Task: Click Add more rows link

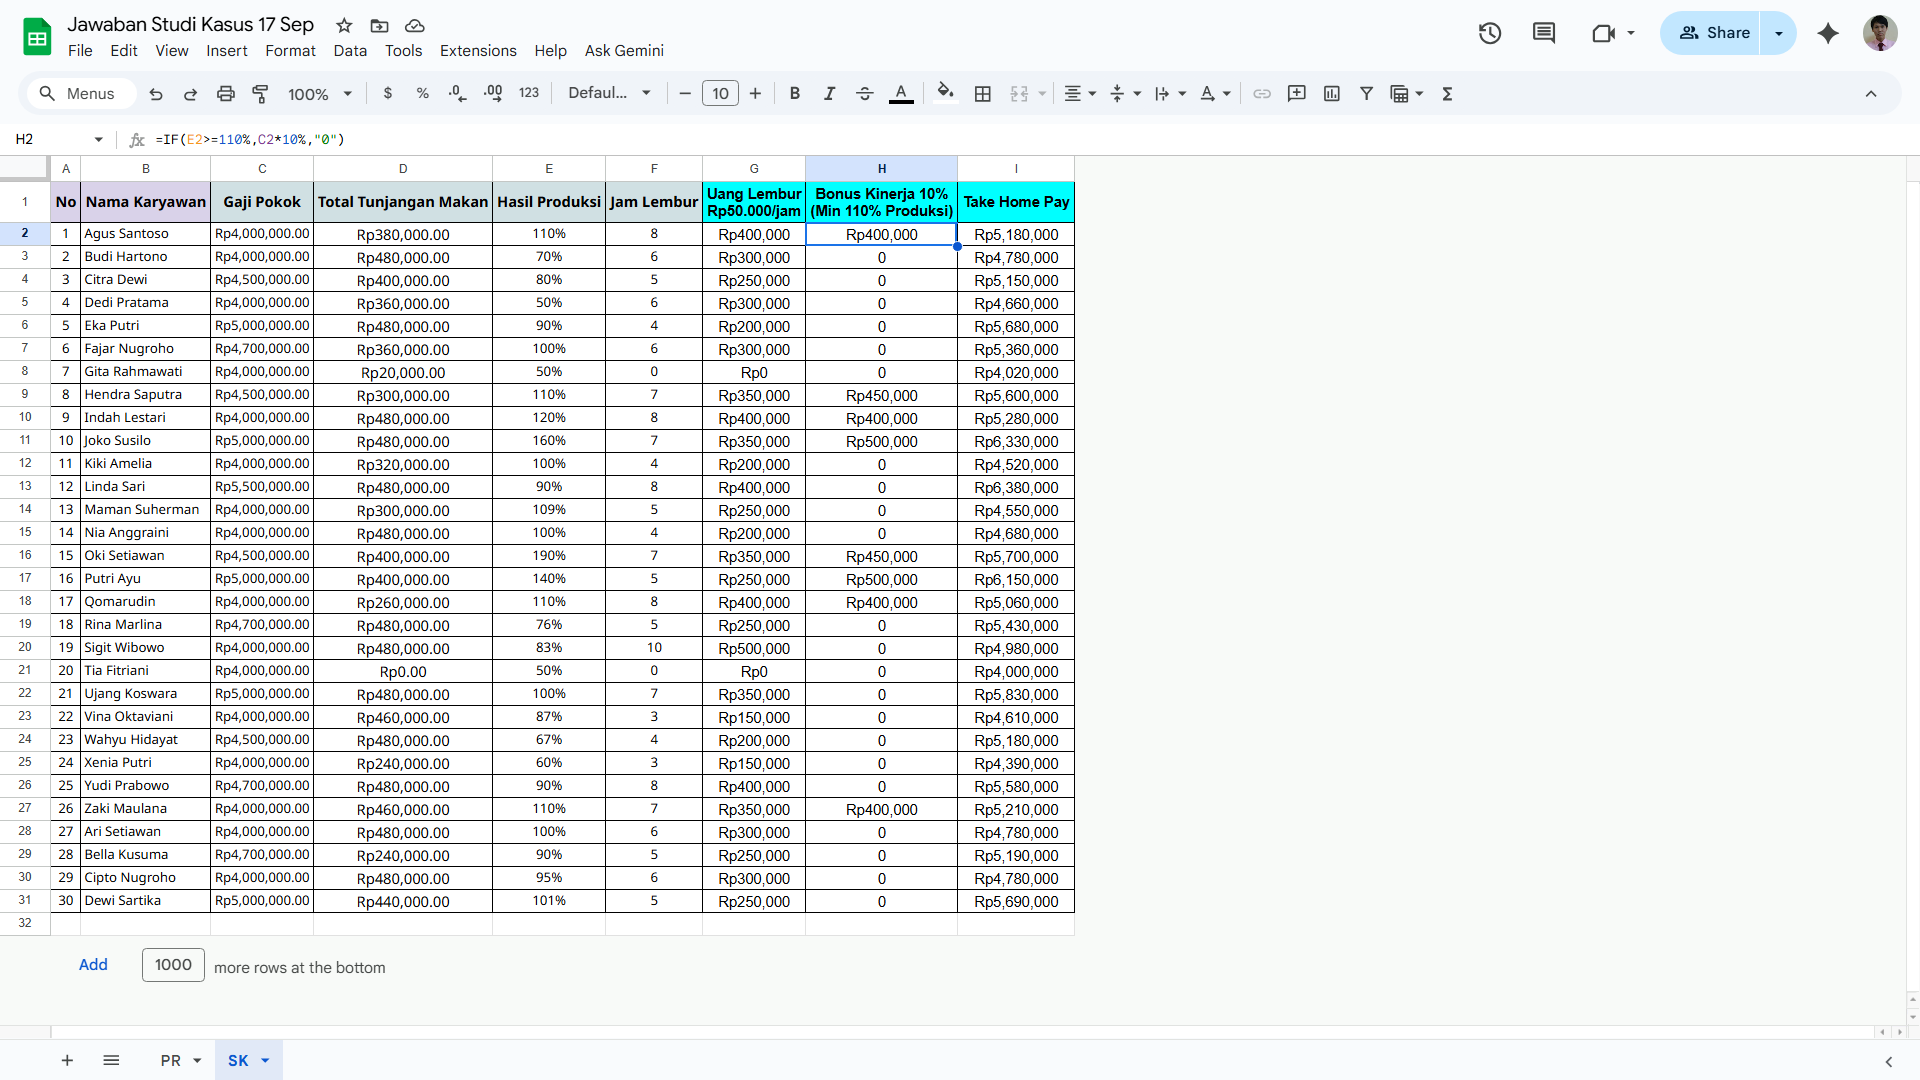Action: point(93,965)
